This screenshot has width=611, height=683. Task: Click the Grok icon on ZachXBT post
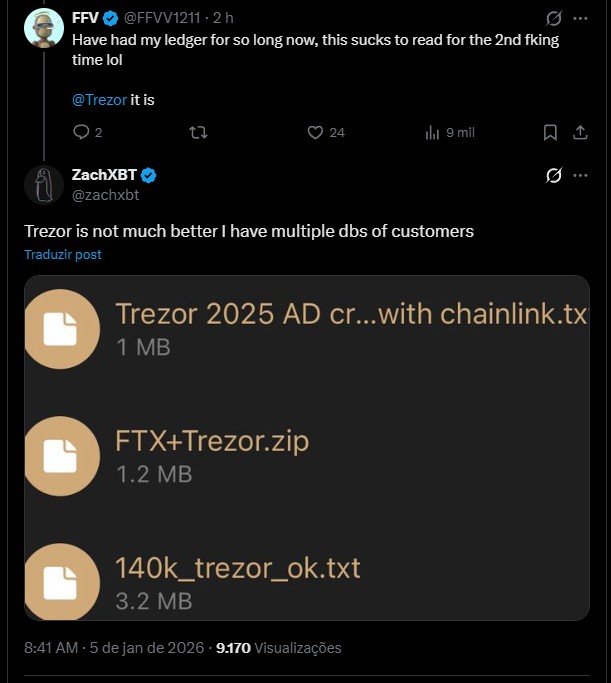553,176
